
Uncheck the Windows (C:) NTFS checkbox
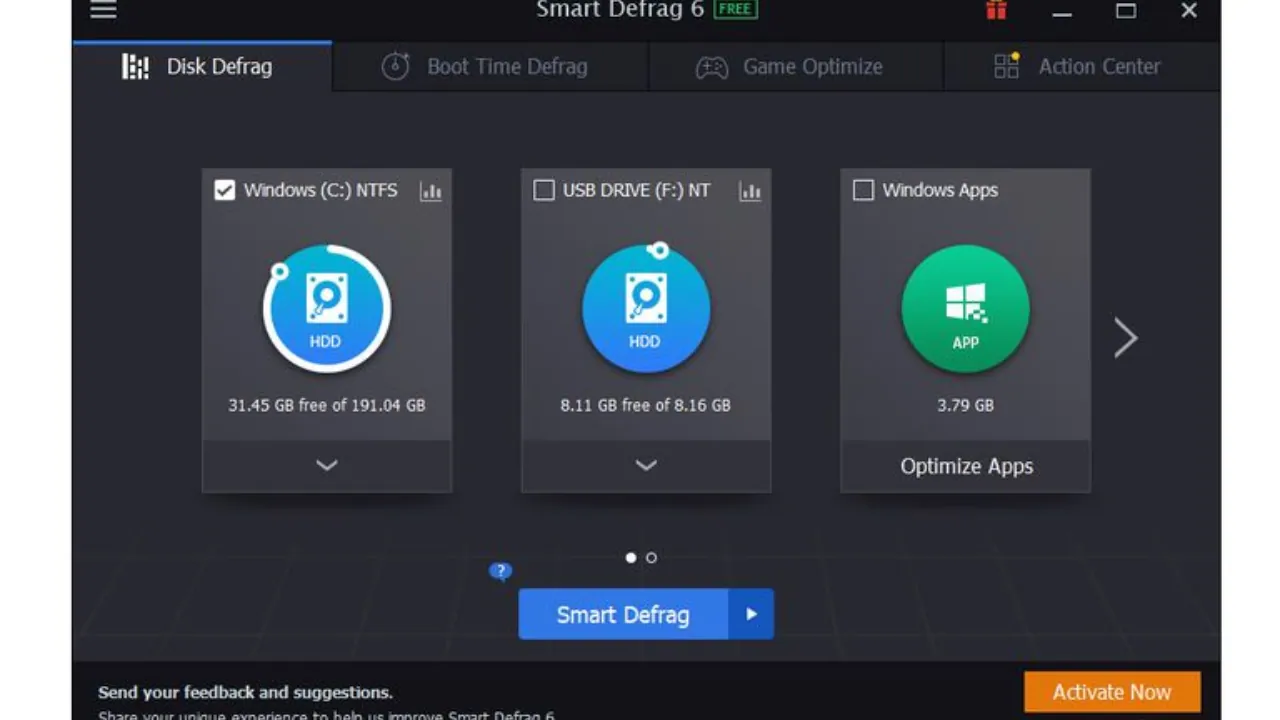point(225,190)
